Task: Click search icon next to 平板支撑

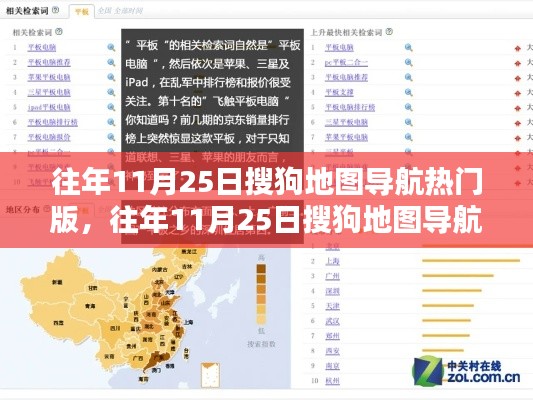Action: 409,92
